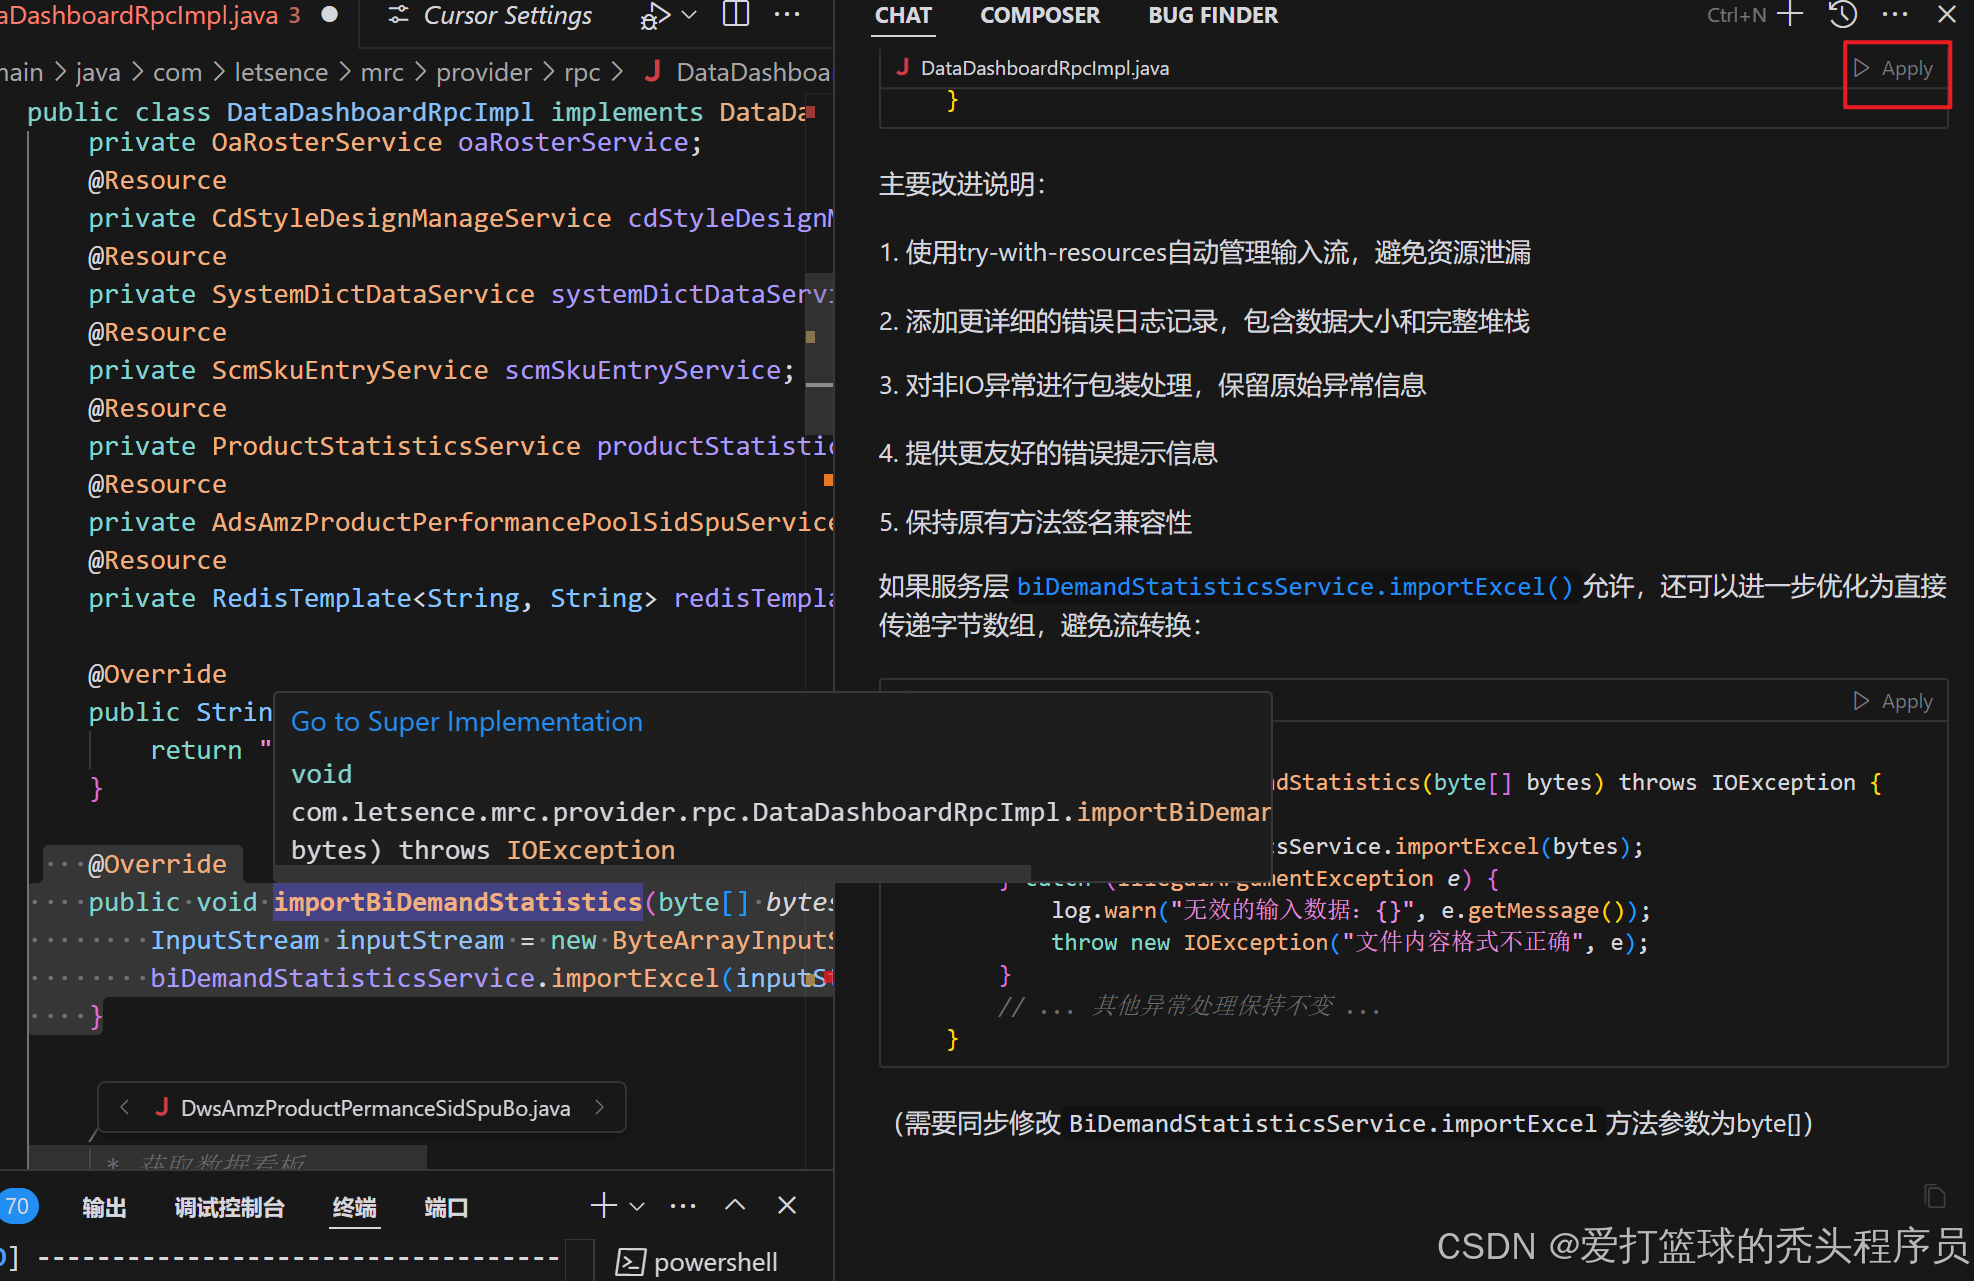Click left chevron before DwsAmzProductPermanceSidSpuBo.java
The image size is (1974, 1281).
pyautogui.click(x=125, y=1107)
